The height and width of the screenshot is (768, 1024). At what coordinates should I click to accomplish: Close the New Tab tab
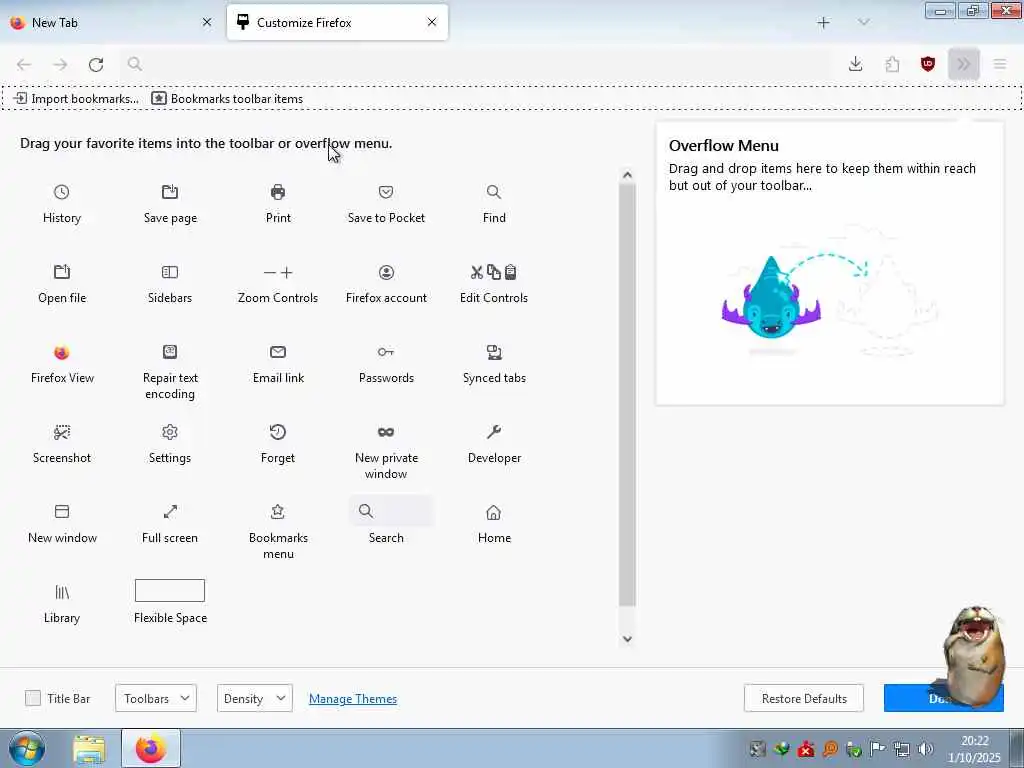point(207,22)
